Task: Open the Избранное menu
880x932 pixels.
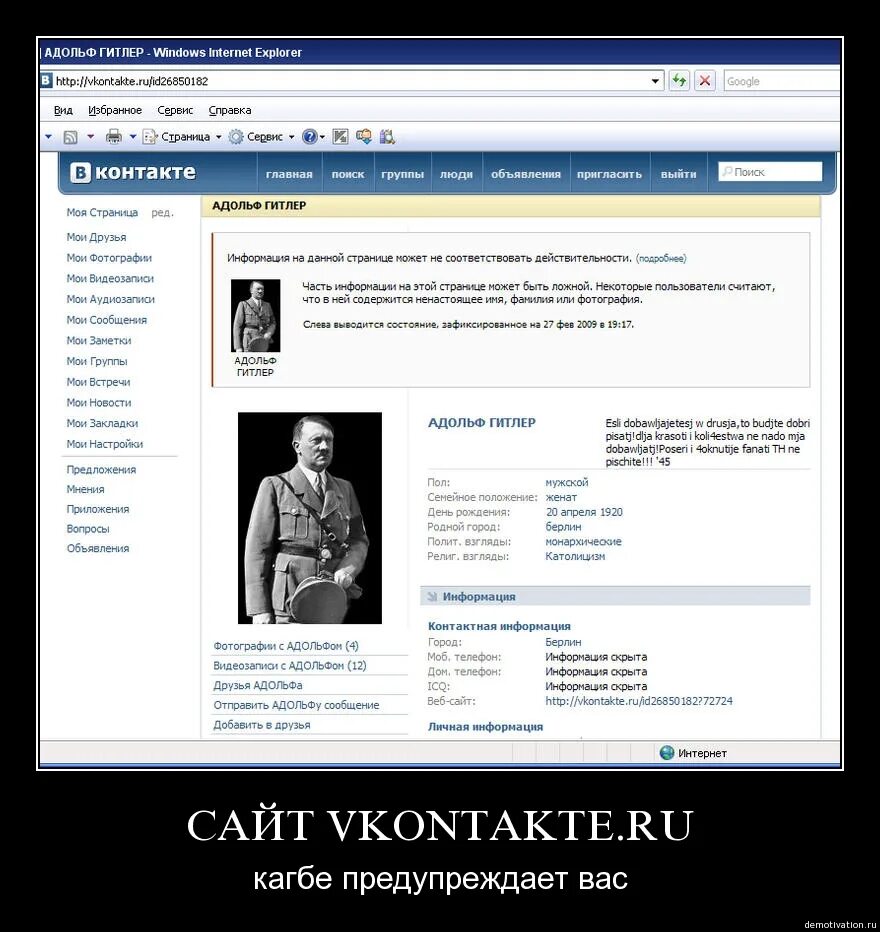Action: 115,110
